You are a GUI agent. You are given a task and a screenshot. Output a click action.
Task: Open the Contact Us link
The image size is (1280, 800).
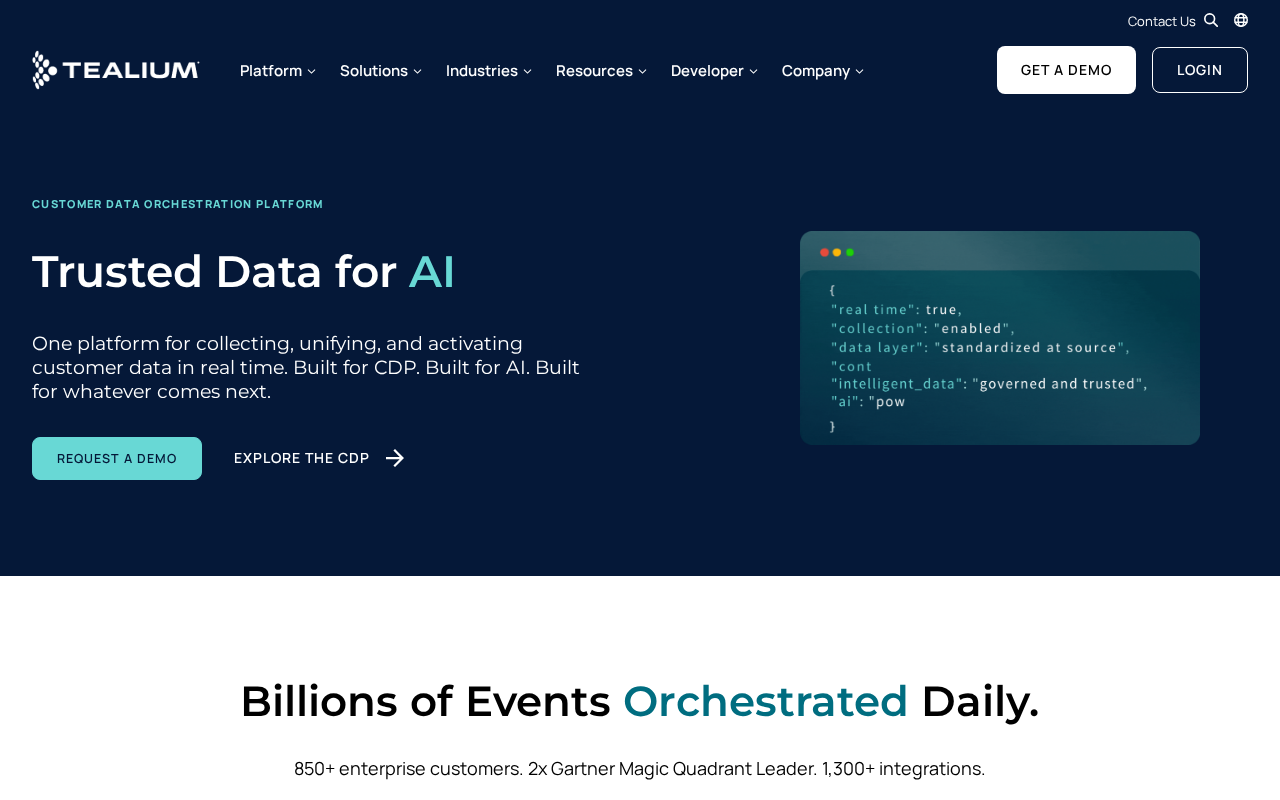[x=1161, y=21]
